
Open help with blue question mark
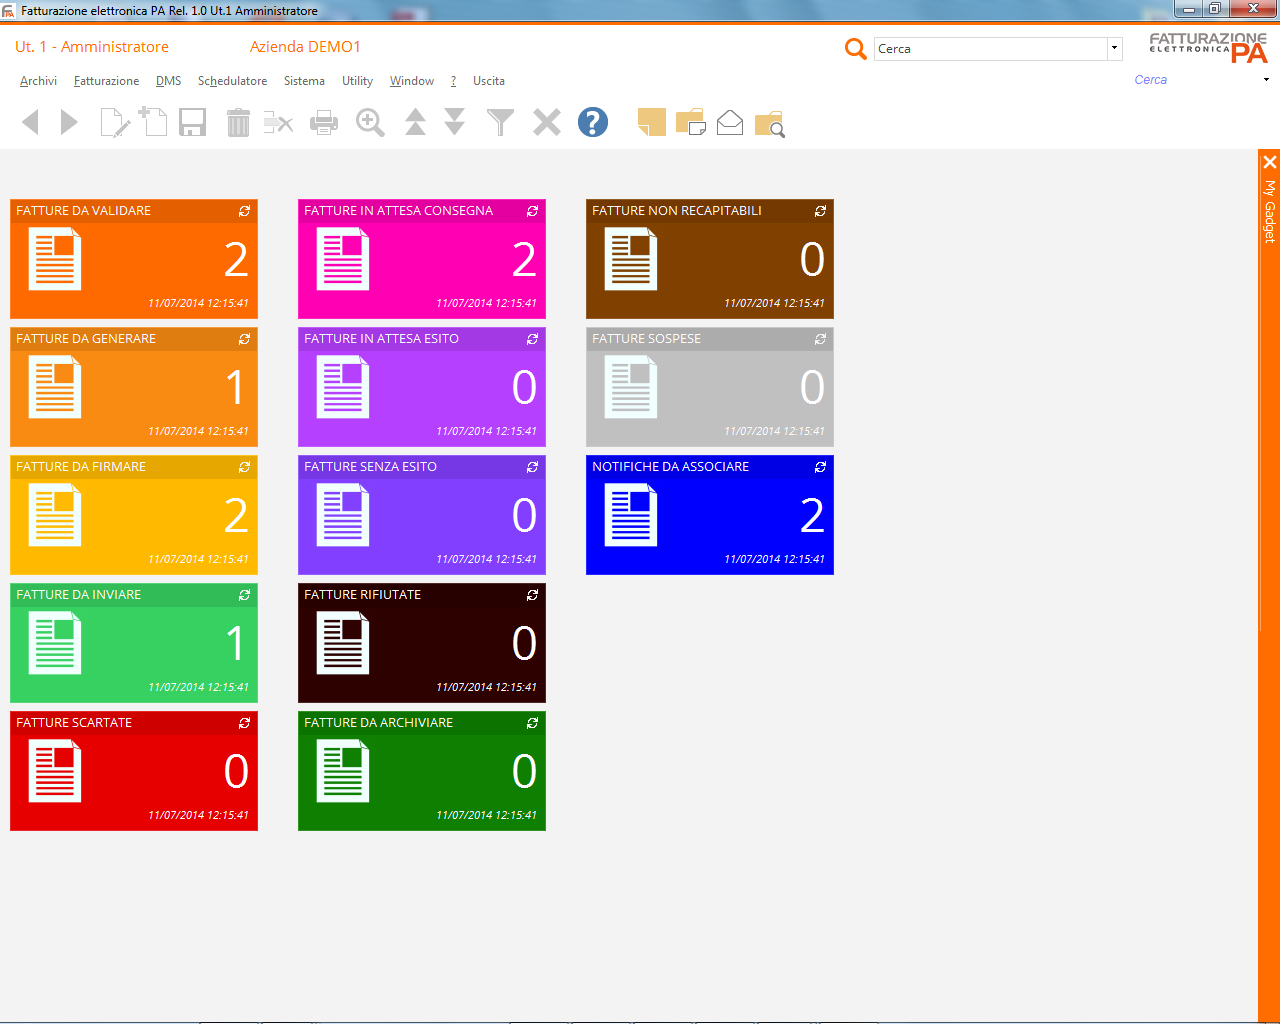[x=593, y=122]
